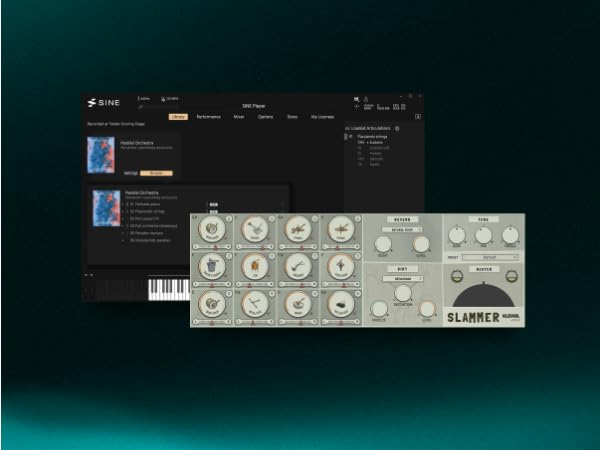Toggle the small round button on the shovel pad
Screen dimensions: 600x450
[x=272, y=219]
